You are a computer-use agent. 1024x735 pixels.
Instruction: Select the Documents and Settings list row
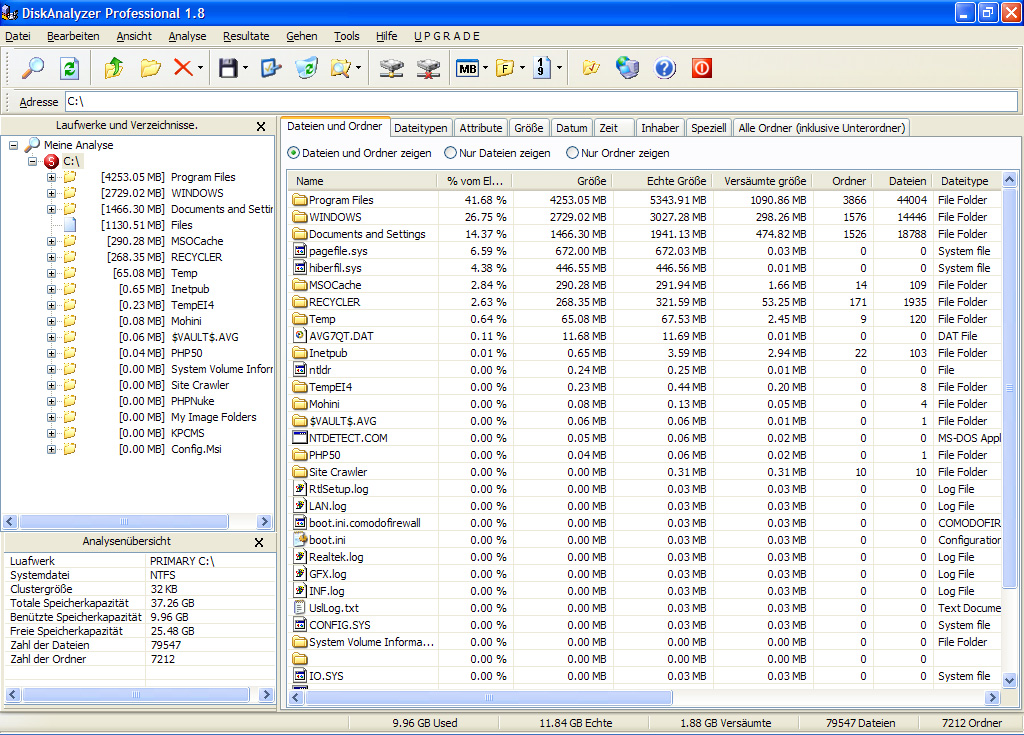647,234
